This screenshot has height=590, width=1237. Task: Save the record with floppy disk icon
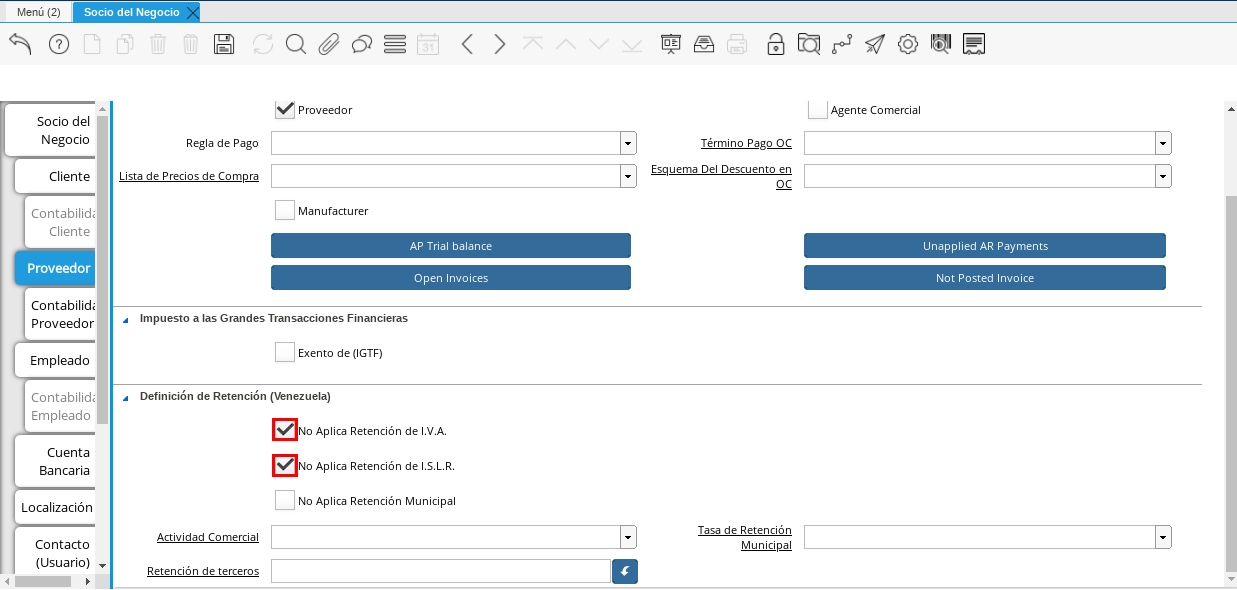tap(224, 44)
